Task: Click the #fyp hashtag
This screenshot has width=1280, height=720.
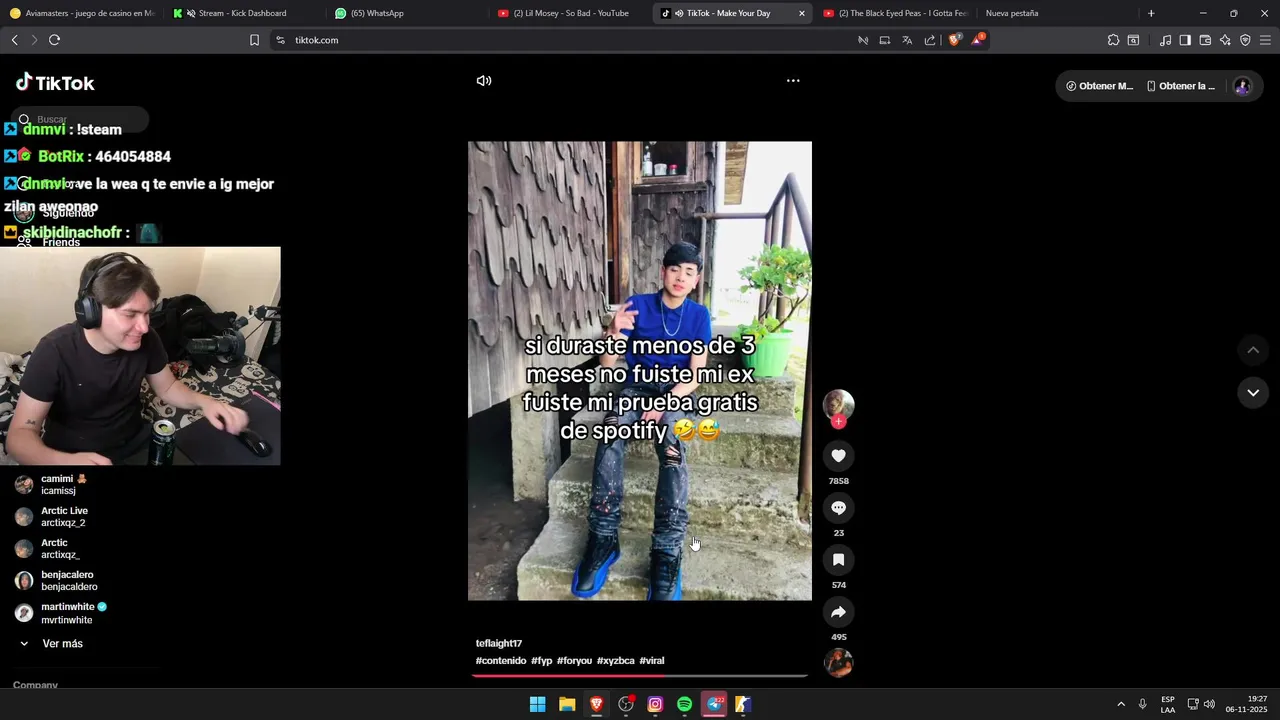Action: 541,661
